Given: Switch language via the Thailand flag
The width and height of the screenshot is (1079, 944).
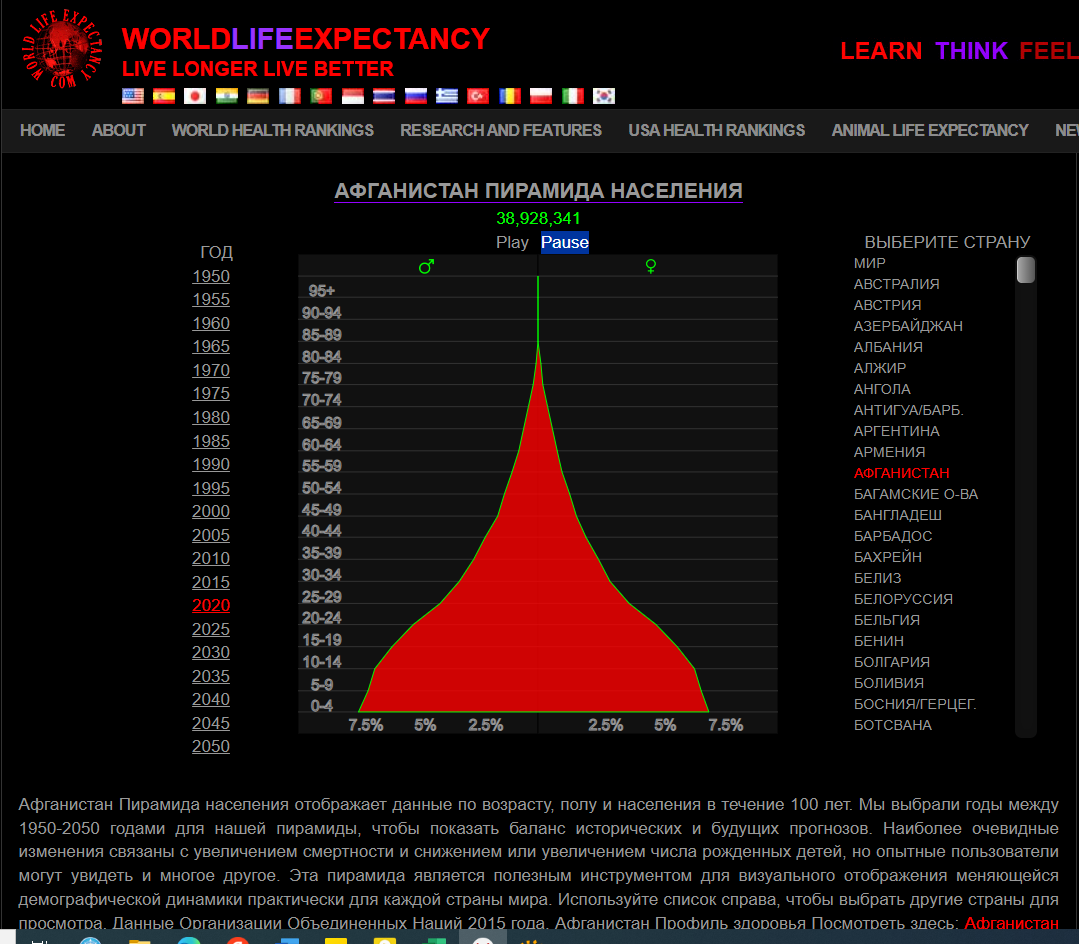Looking at the screenshot, I should pos(384,96).
